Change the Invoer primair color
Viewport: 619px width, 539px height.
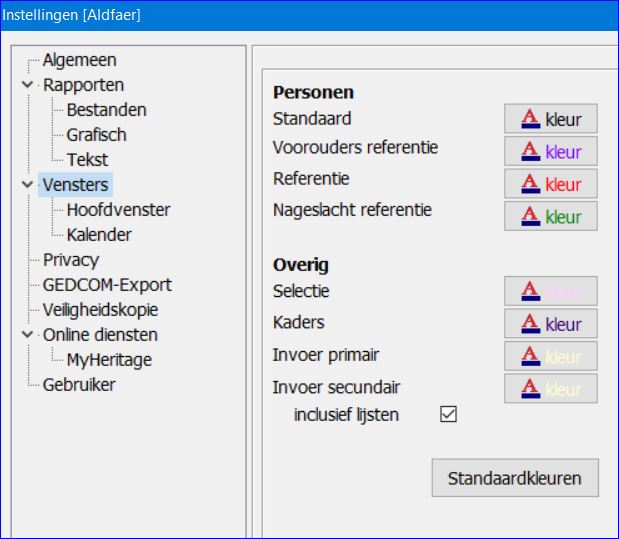pyautogui.click(x=550, y=356)
